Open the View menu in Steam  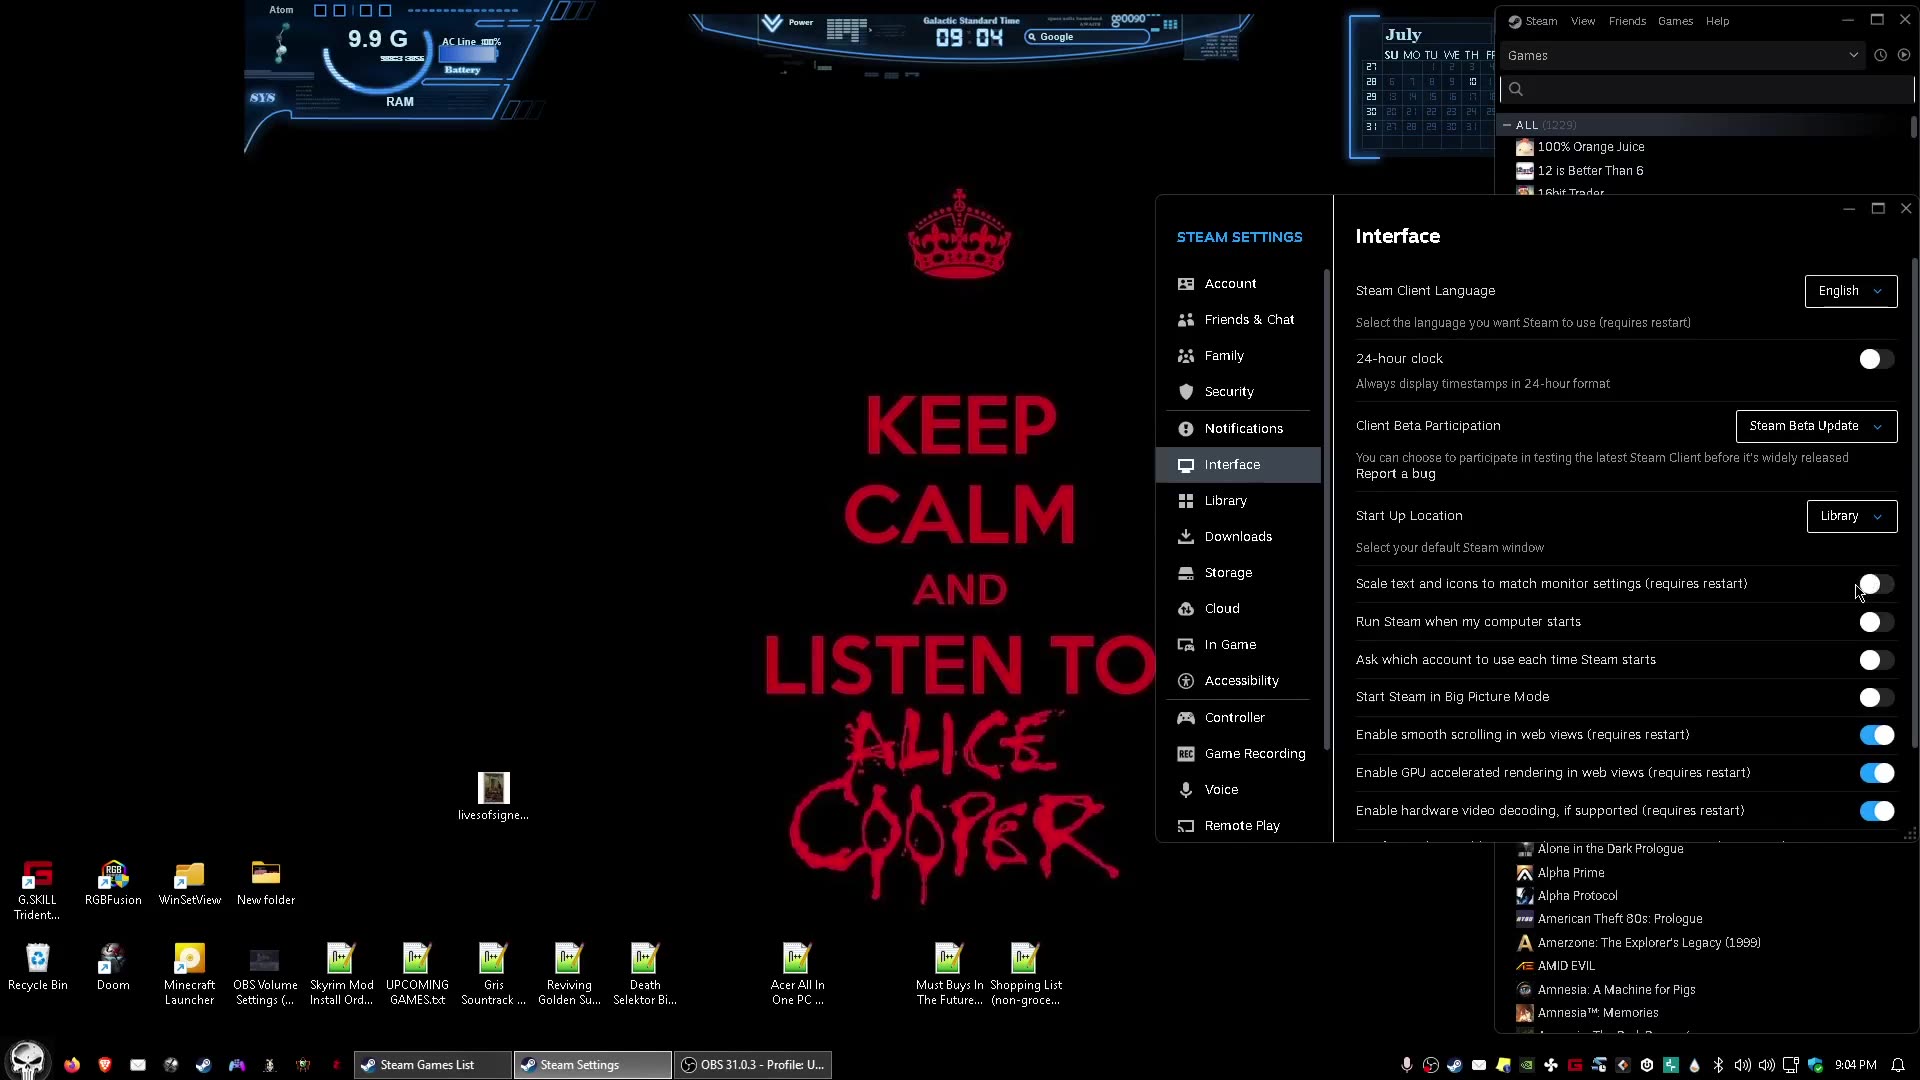(1582, 21)
